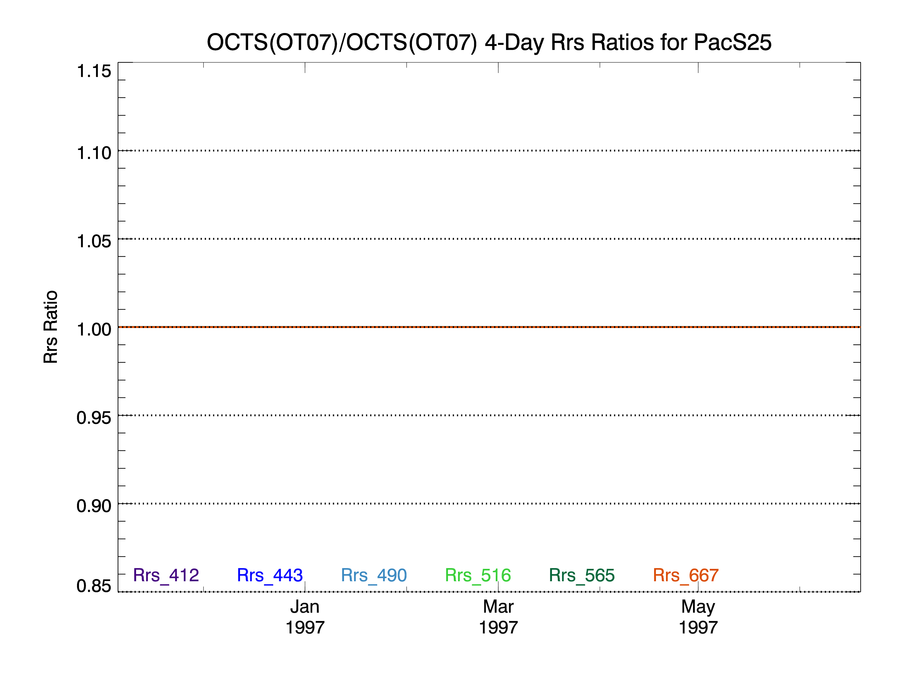
Task: Click the Mar 1997 x-axis label
Action: [x=498, y=616]
